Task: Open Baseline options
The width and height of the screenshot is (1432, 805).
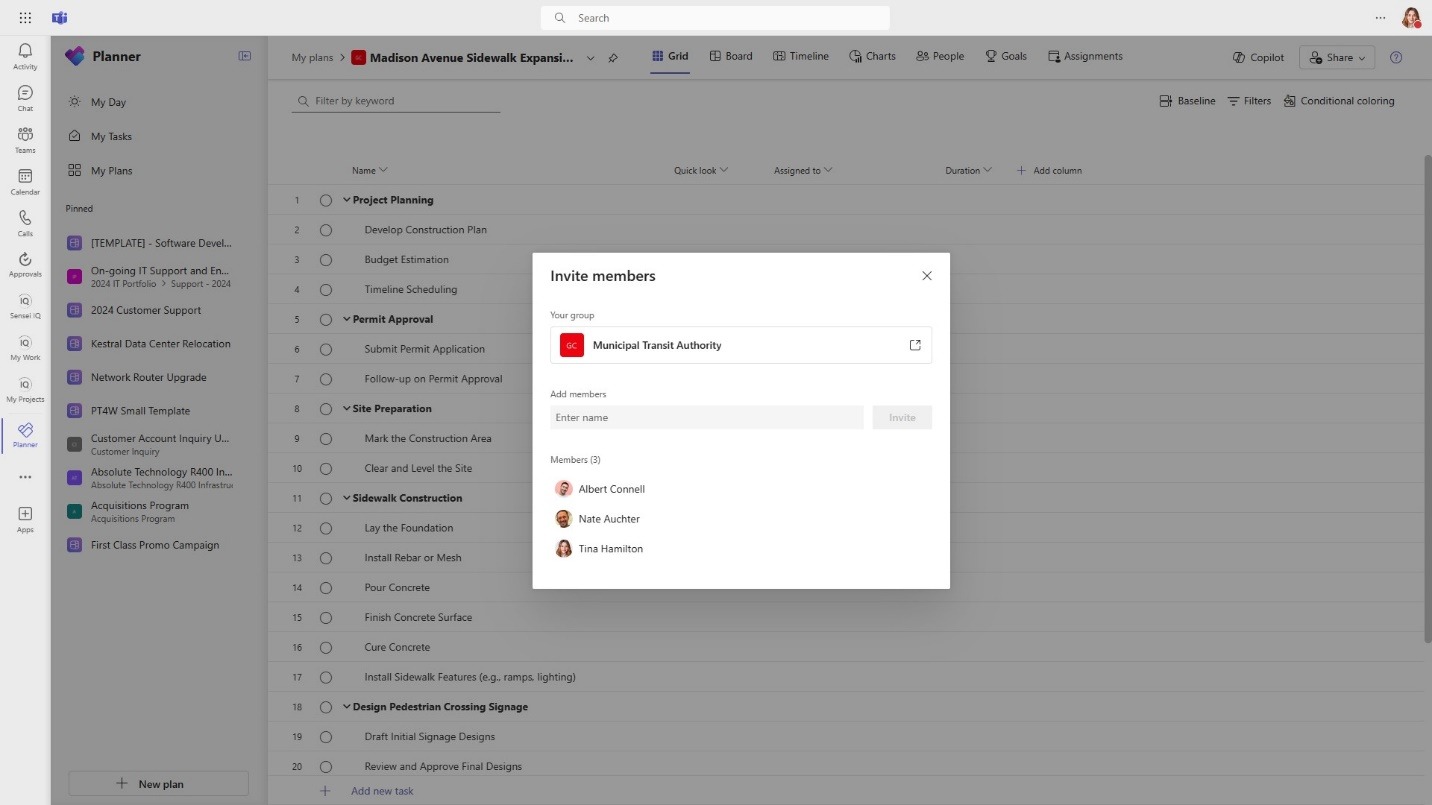Action: click(1187, 101)
